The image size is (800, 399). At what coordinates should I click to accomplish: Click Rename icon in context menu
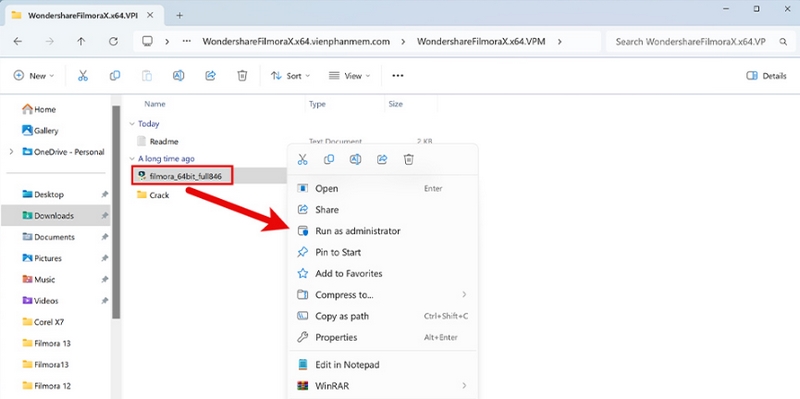[x=355, y=160]
